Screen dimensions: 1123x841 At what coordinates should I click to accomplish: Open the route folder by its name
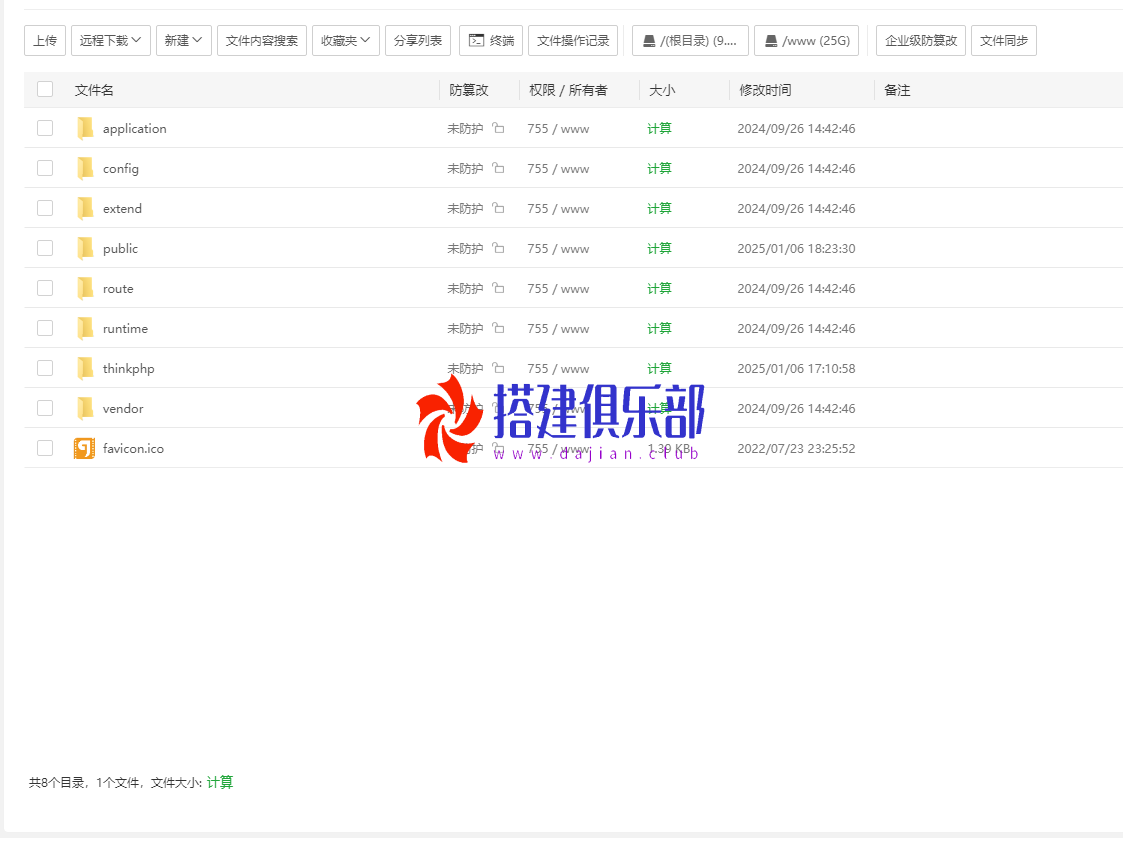(118, 288)
